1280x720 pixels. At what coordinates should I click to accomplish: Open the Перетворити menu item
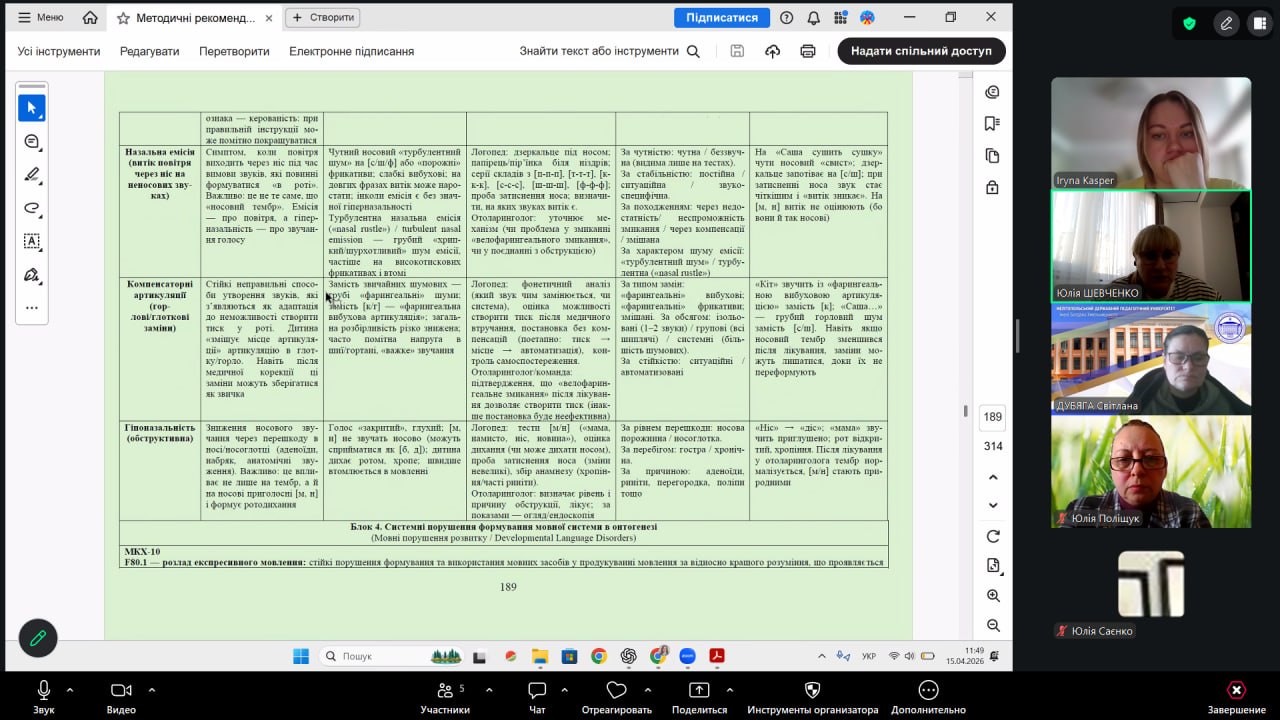pyautogui.click(x=234, y=51)
